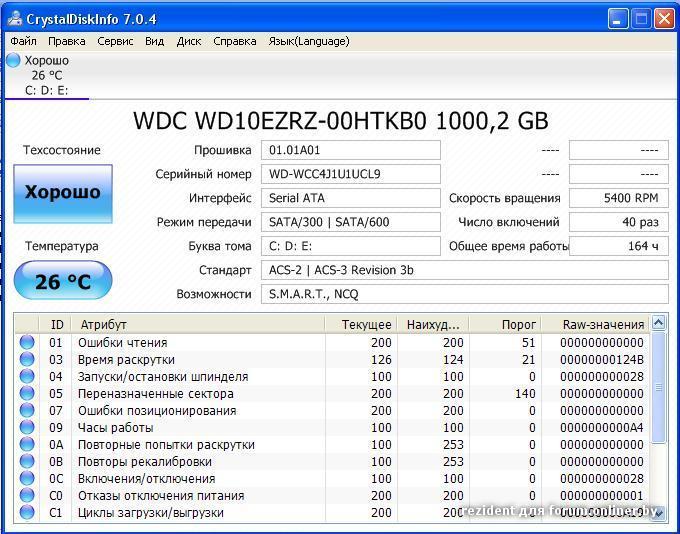
Task: Minimize the CrystalDiskInfo window
Action: point(617,19)
